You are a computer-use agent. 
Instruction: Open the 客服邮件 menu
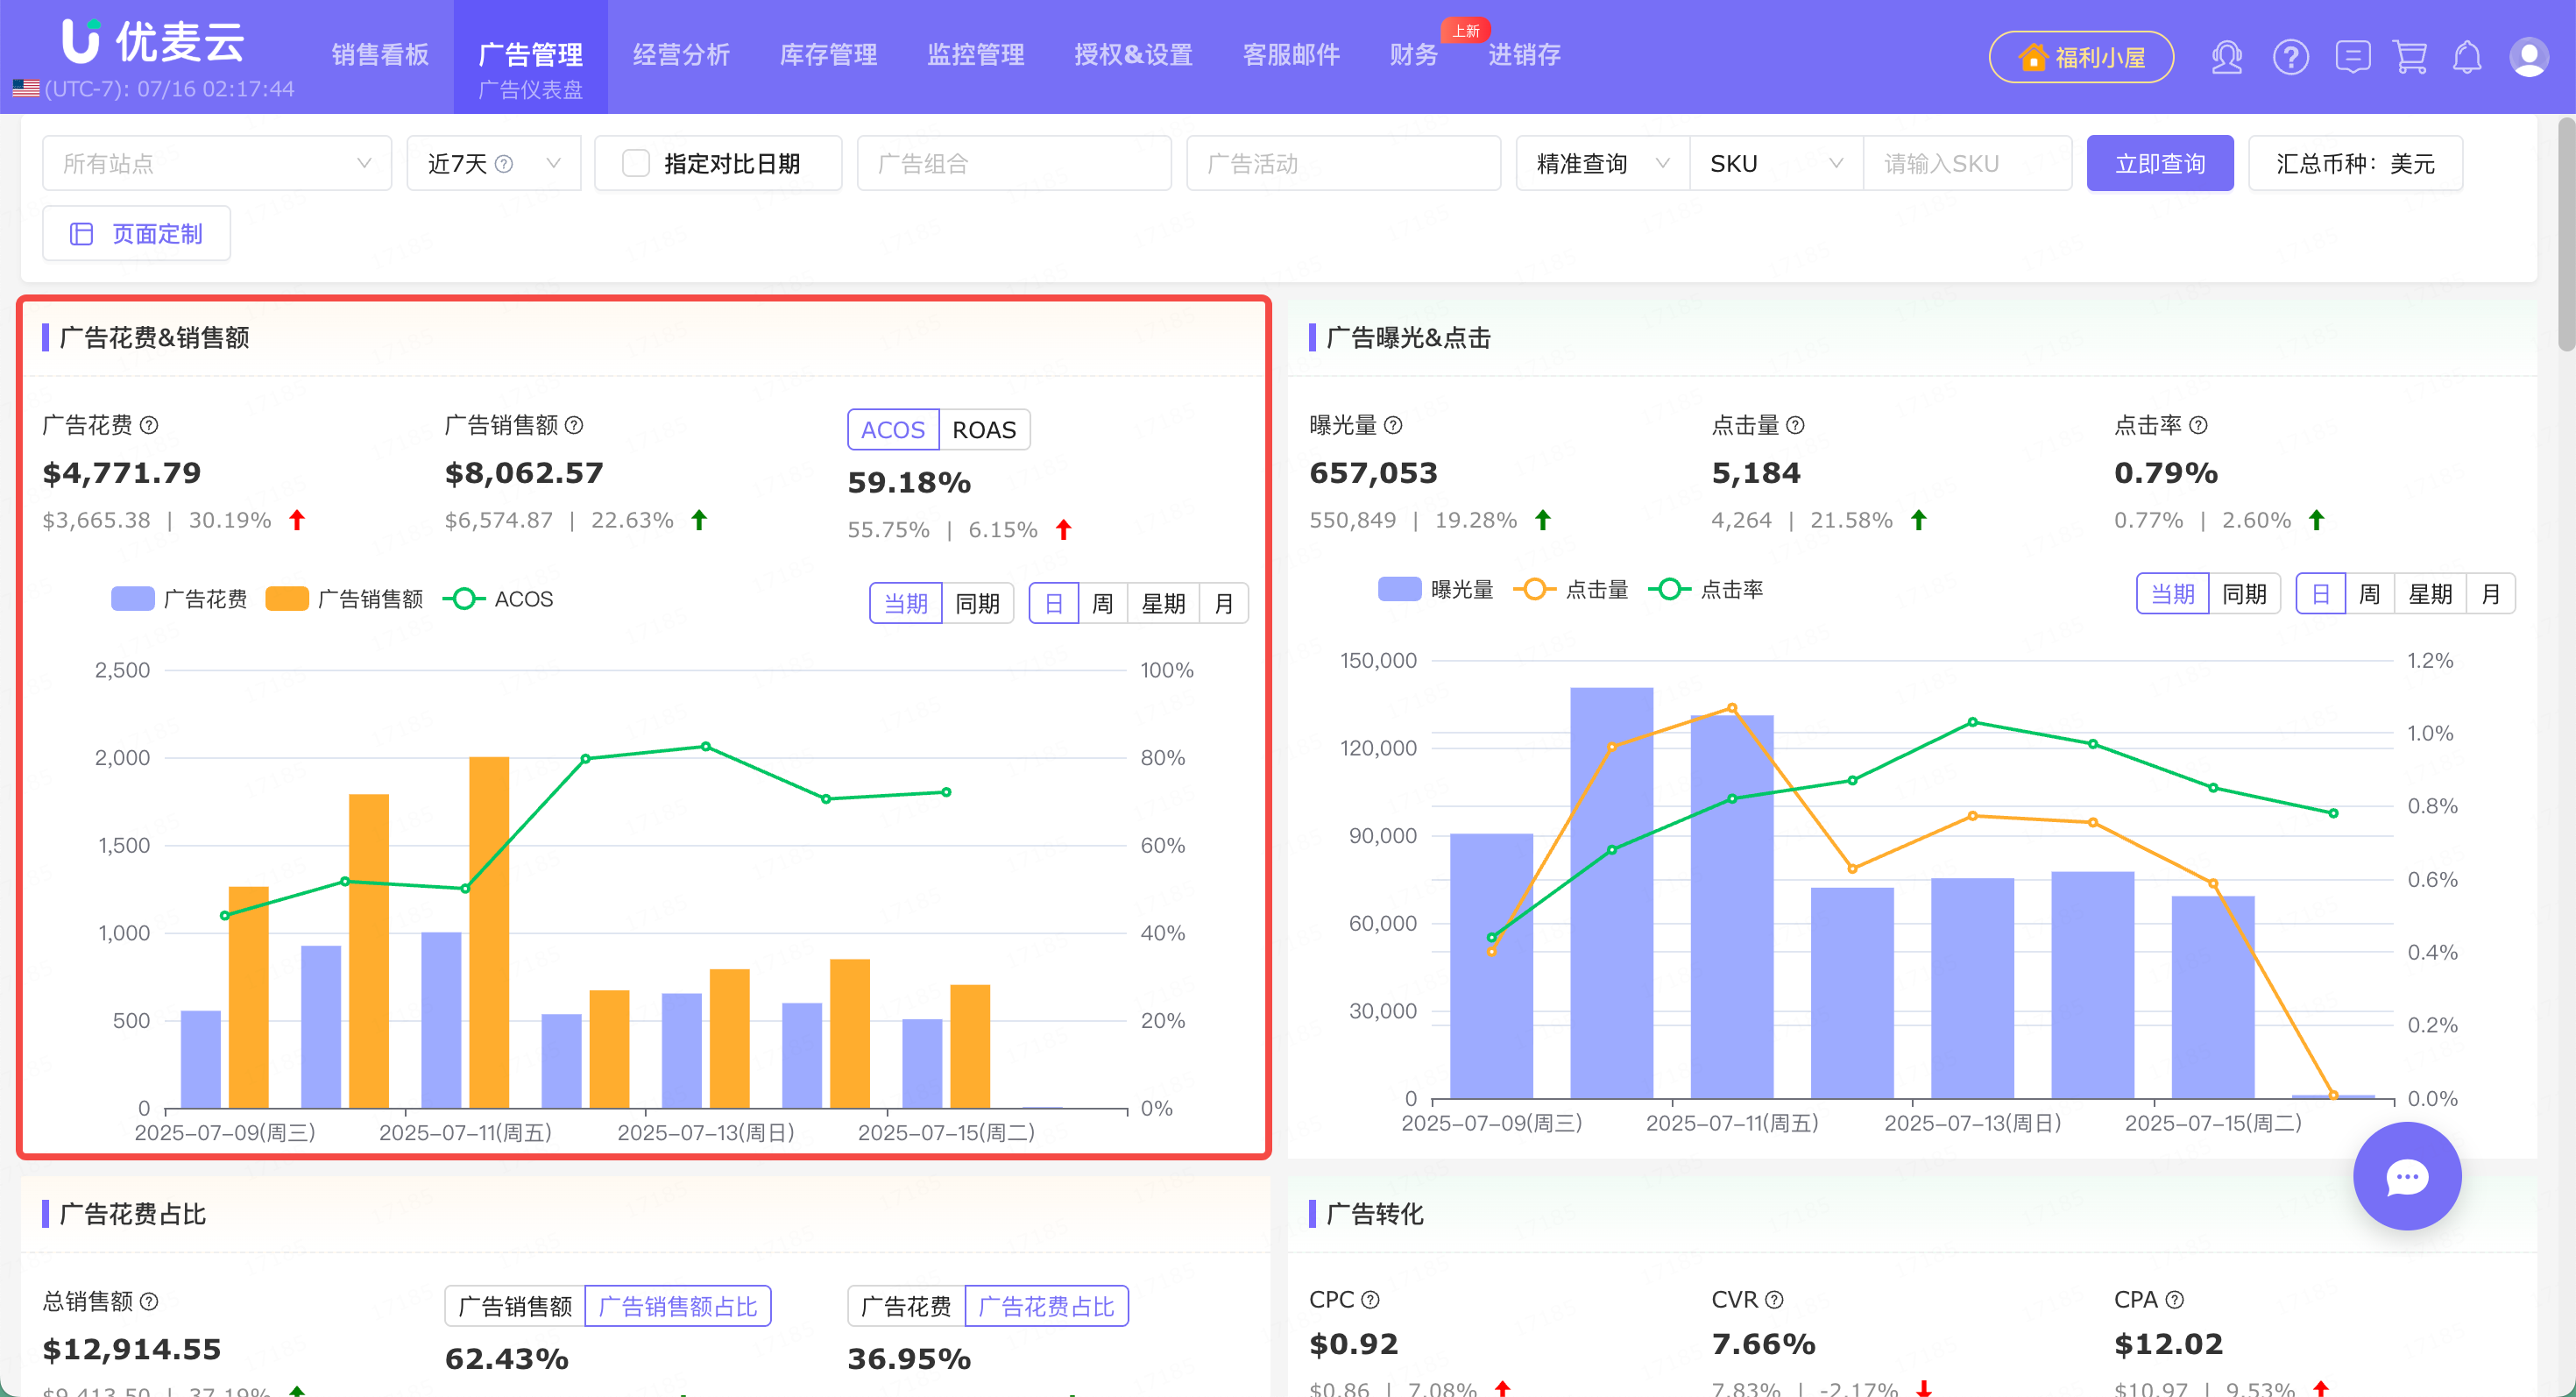click(x=1291, y=54)
